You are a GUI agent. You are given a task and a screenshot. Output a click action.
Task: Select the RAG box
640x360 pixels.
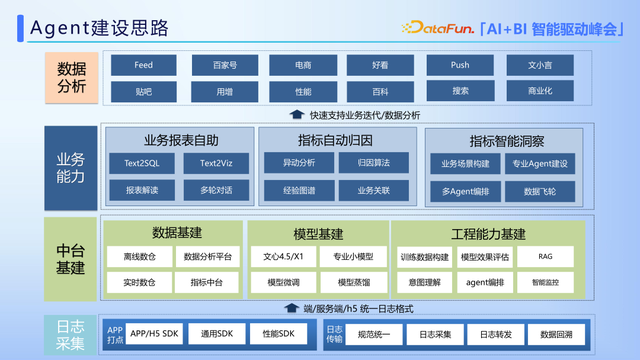tap(545, 257)
